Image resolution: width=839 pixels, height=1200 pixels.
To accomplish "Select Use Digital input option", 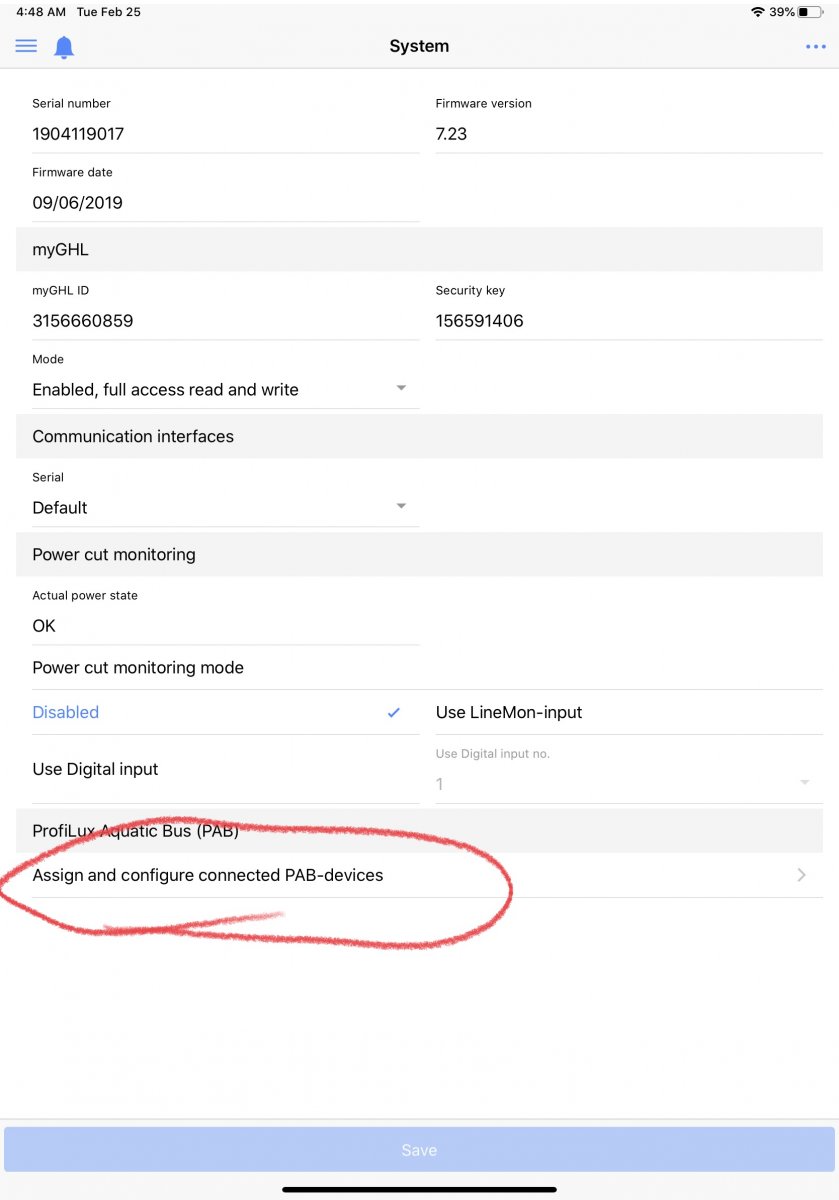I will pos(226,769).
